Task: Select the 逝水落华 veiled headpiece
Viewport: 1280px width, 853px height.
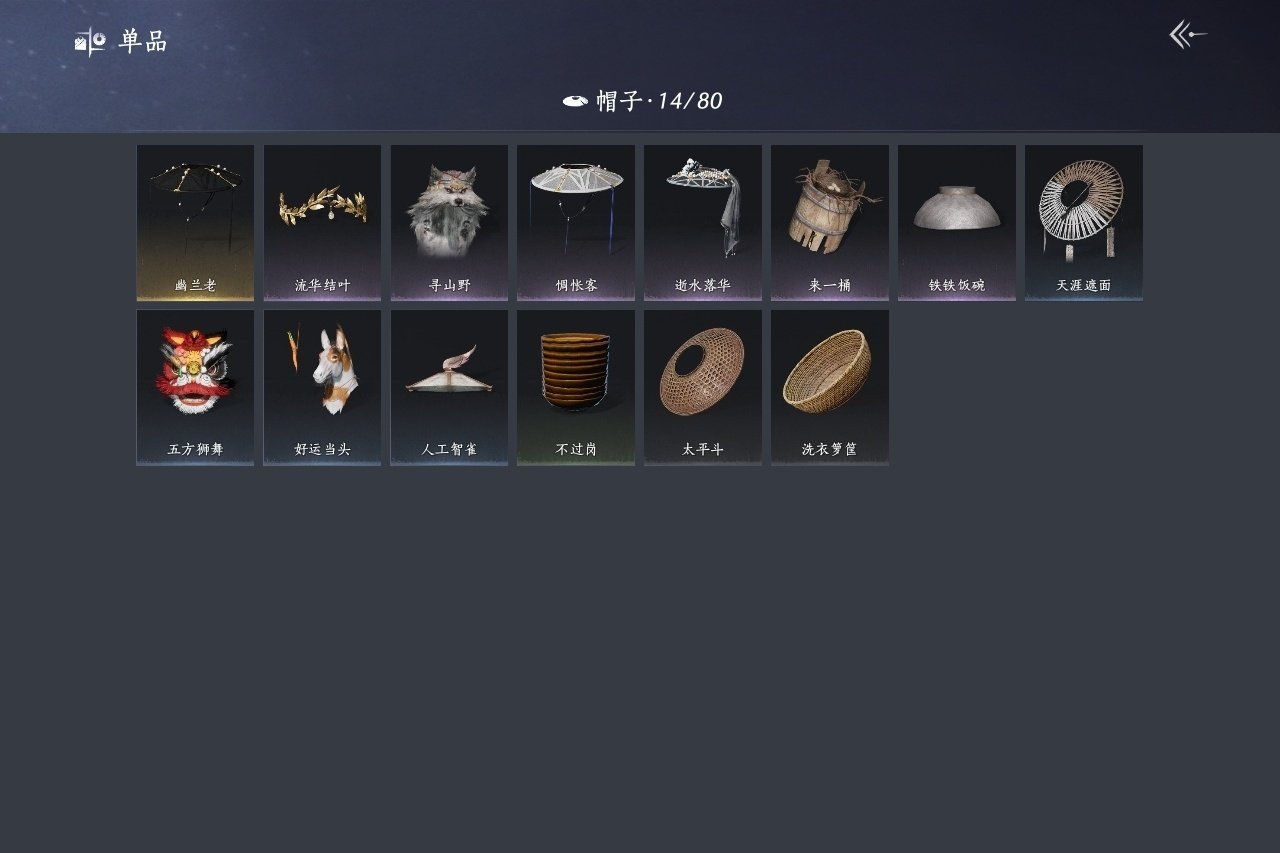Action: tap(703, 223)
